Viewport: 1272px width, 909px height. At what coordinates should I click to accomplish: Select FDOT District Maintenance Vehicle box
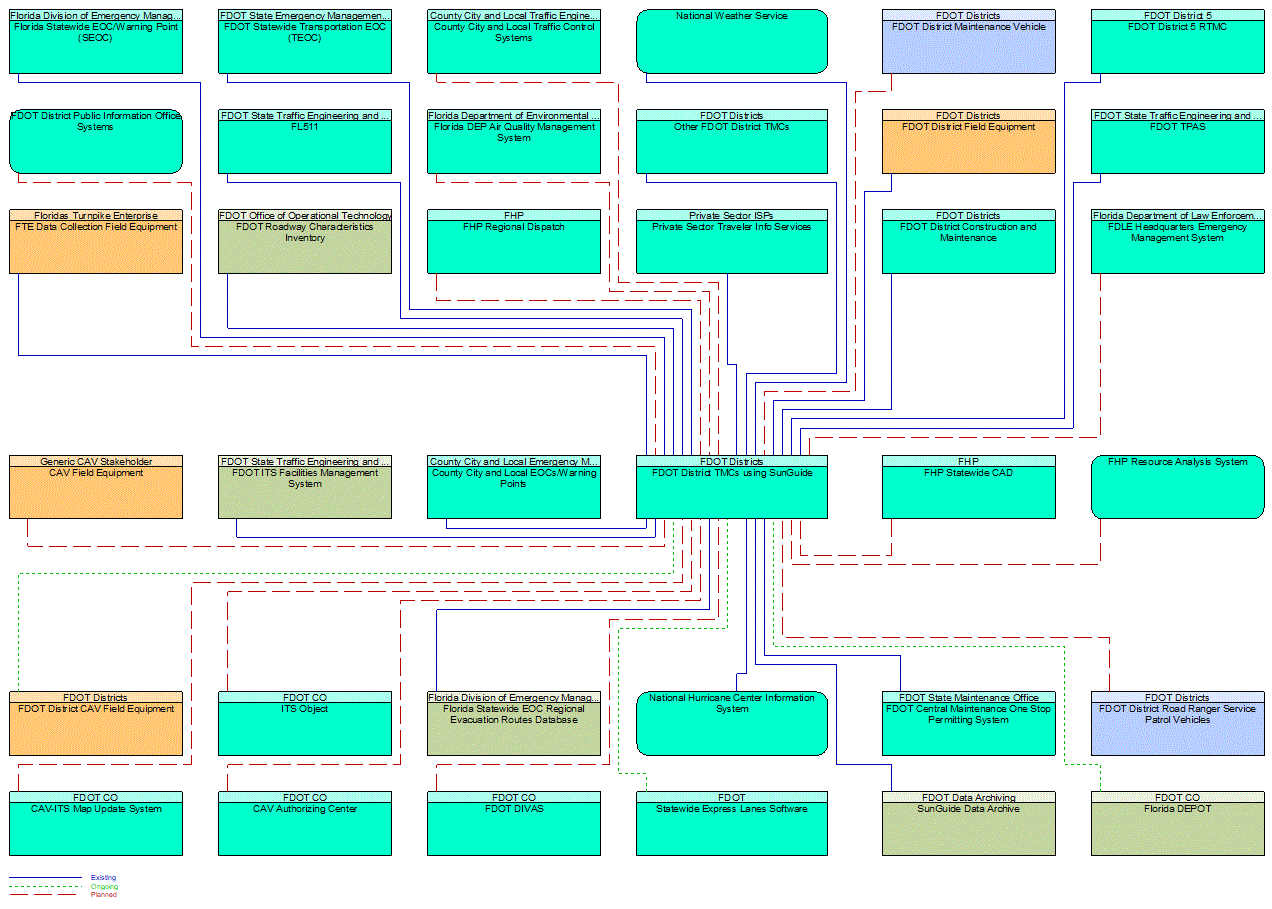coord(968,41)
